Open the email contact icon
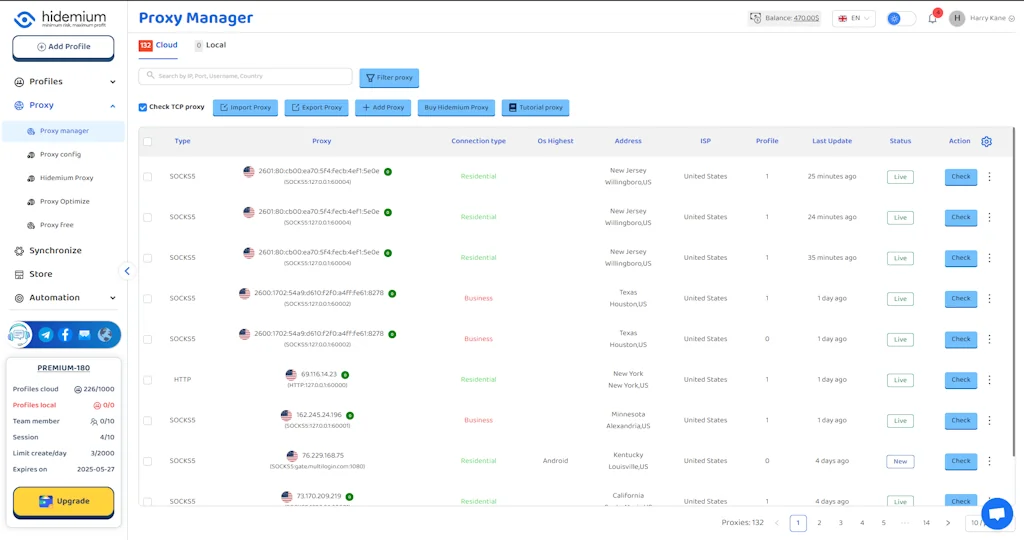The image size is (1024, 540). pos(84,335)
